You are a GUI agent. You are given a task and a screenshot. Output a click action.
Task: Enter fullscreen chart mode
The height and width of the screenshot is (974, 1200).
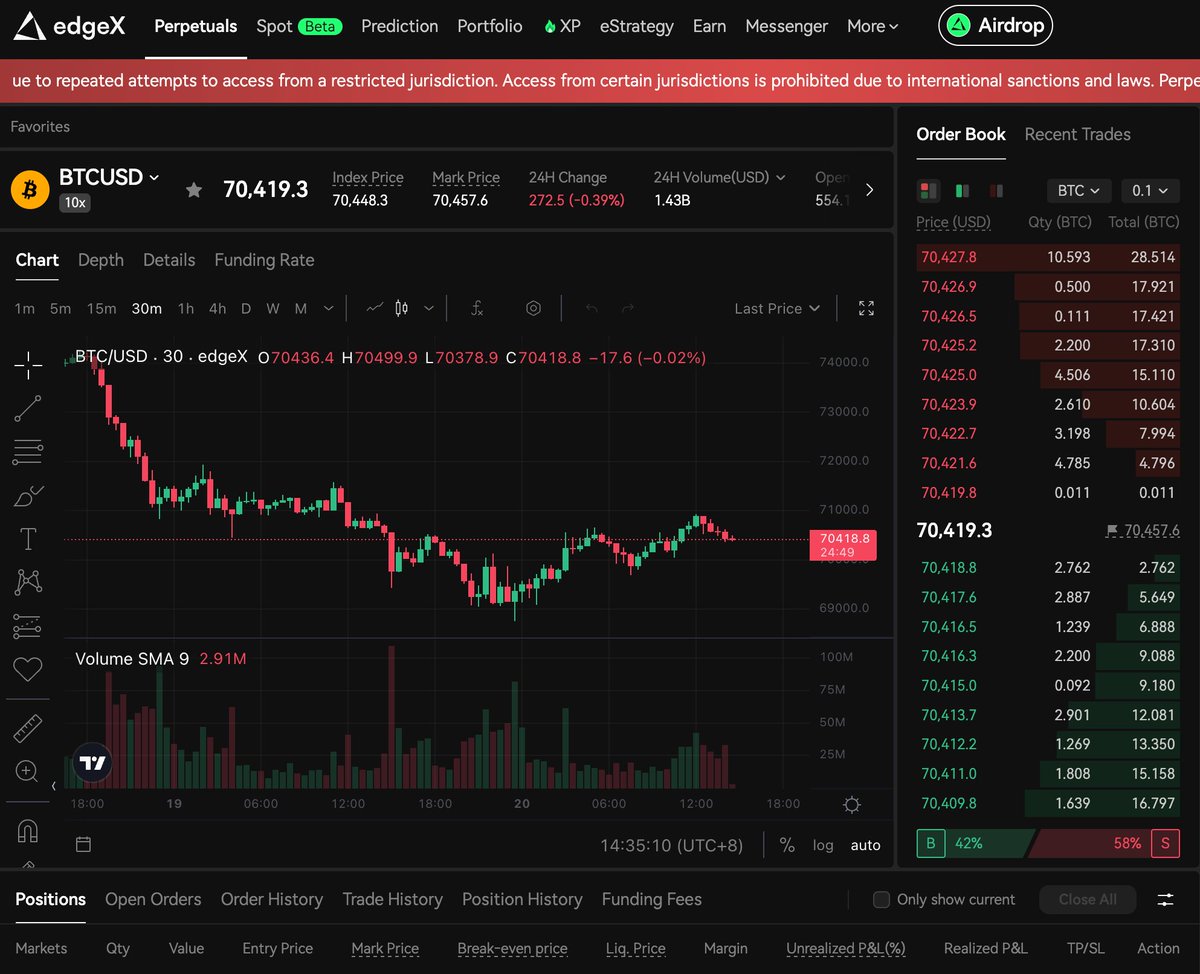pos(867,308)
